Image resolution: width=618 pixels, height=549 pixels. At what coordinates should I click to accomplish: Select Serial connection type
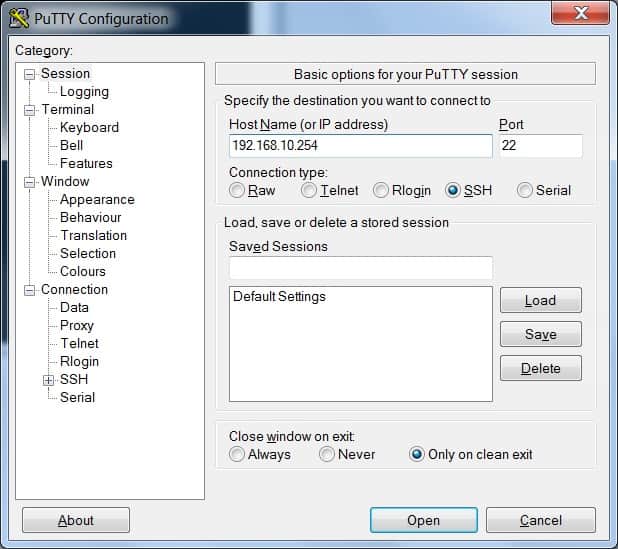coord(525,190)
